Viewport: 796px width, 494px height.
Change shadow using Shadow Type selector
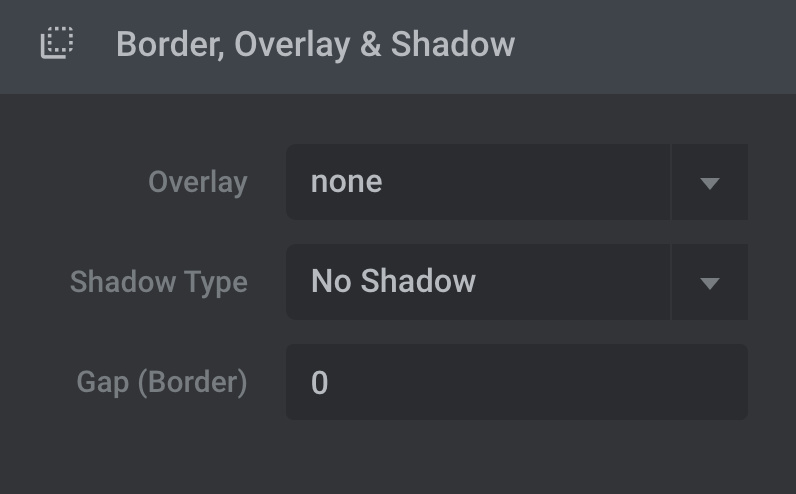tap(517, 282)
